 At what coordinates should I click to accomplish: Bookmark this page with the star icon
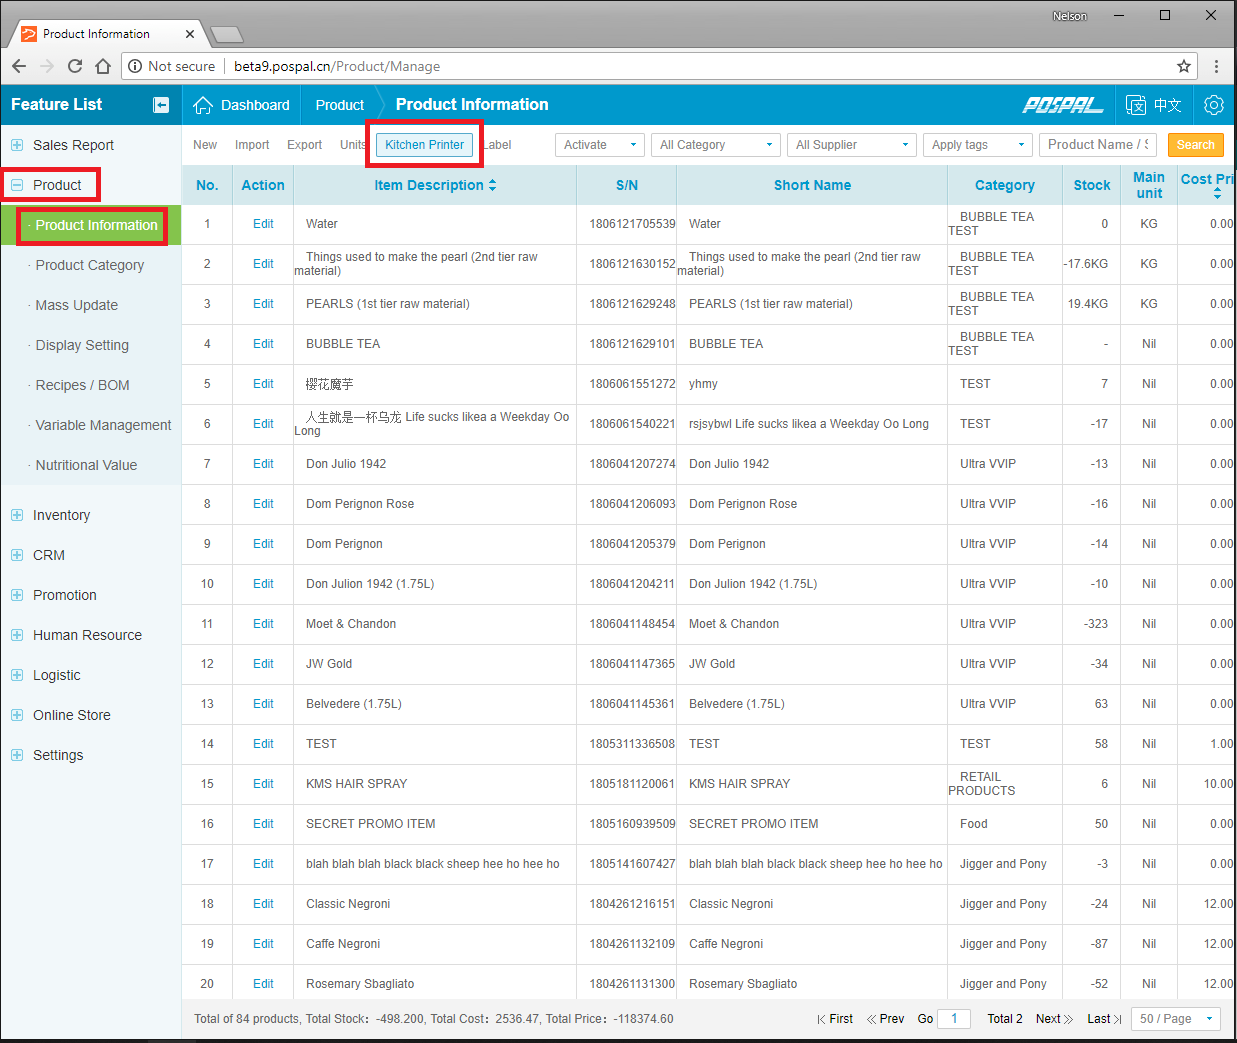point(1184,66)
